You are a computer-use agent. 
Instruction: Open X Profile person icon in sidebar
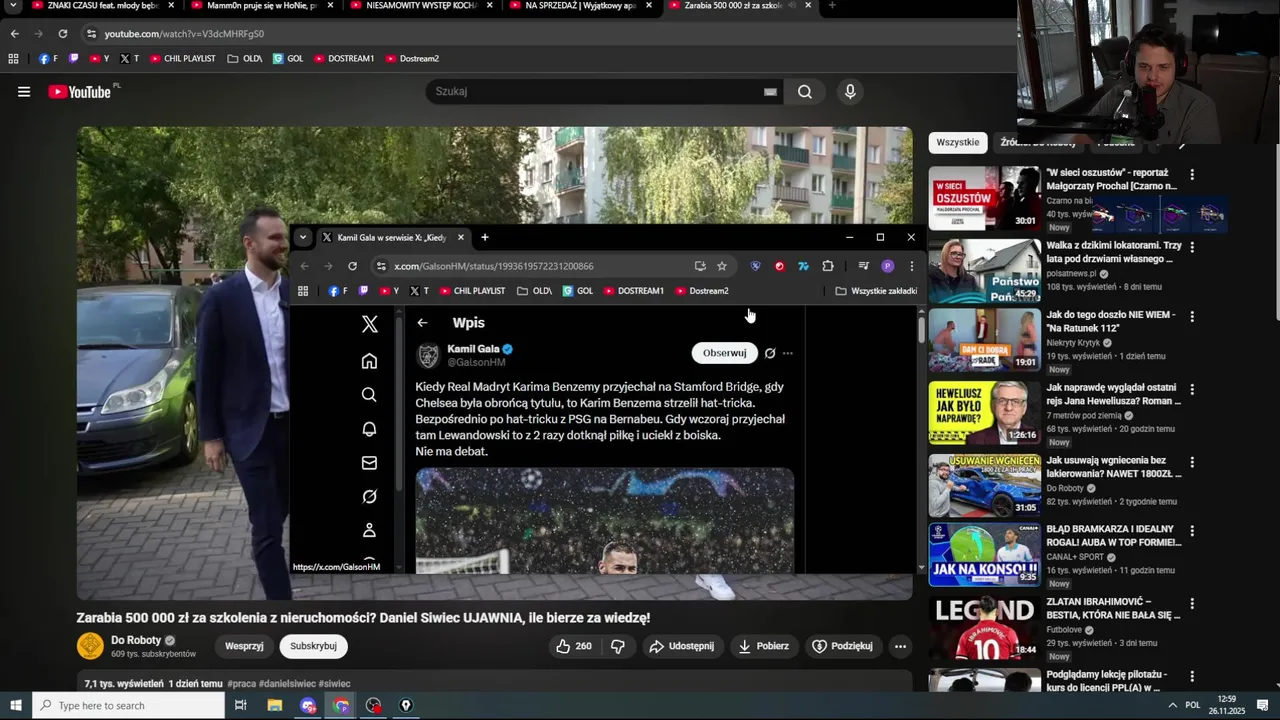369,530
